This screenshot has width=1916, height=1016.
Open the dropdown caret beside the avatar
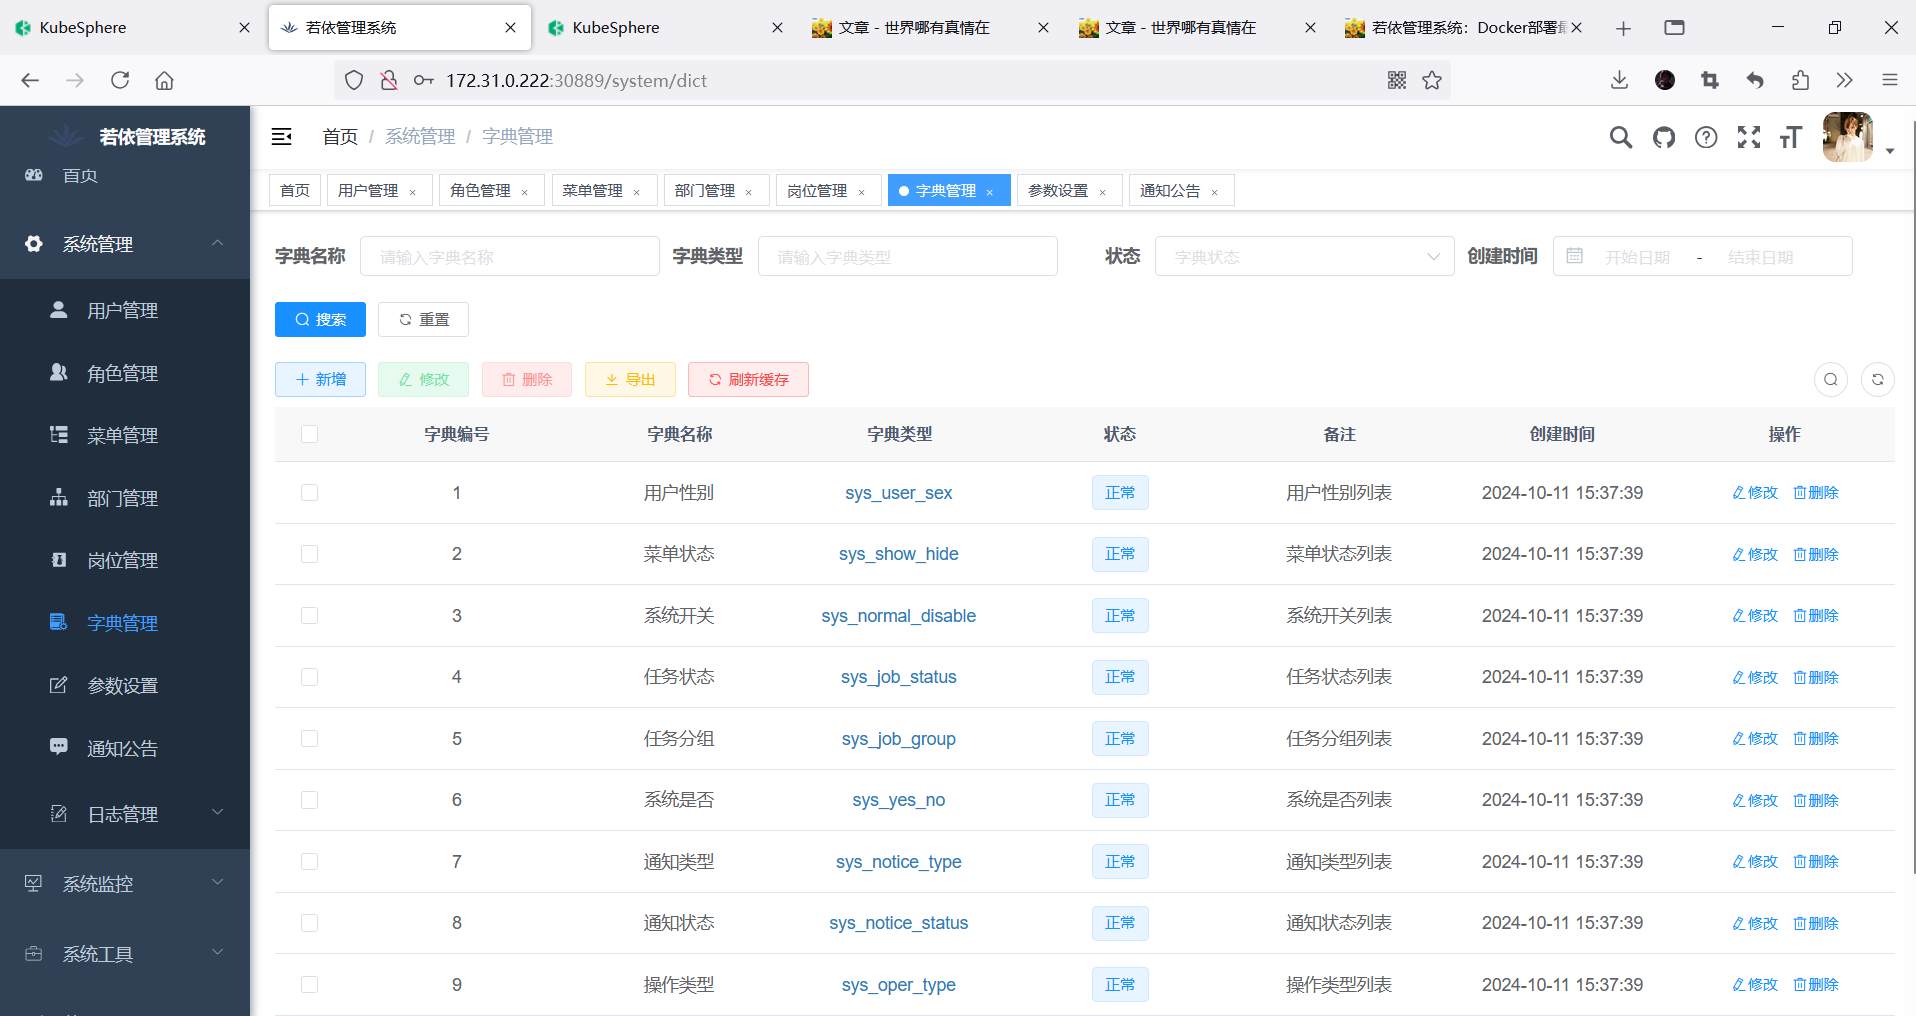coord(1890,151)
